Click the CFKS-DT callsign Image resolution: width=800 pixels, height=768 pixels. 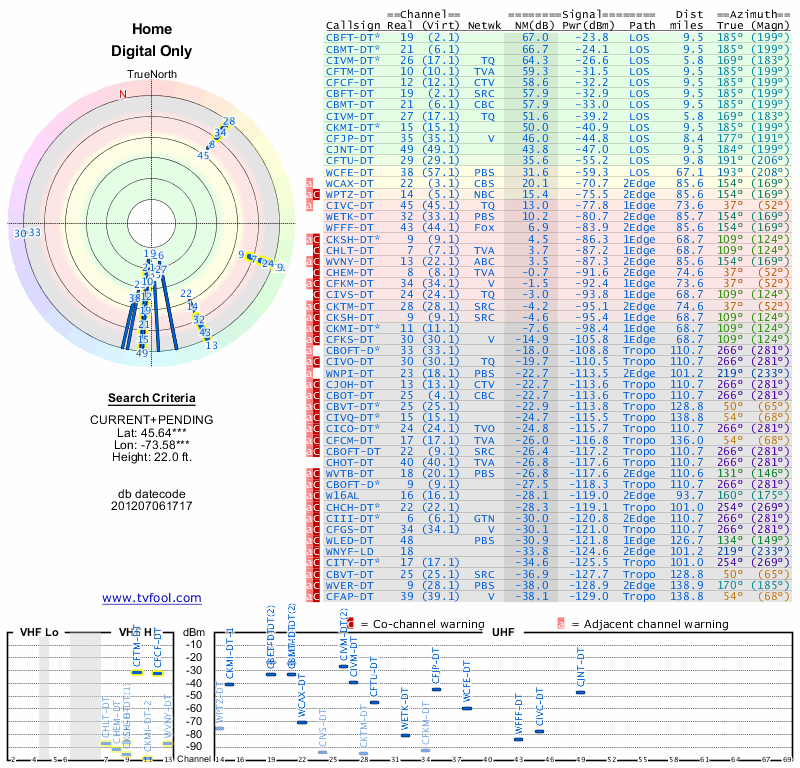[x=349, y=339]
